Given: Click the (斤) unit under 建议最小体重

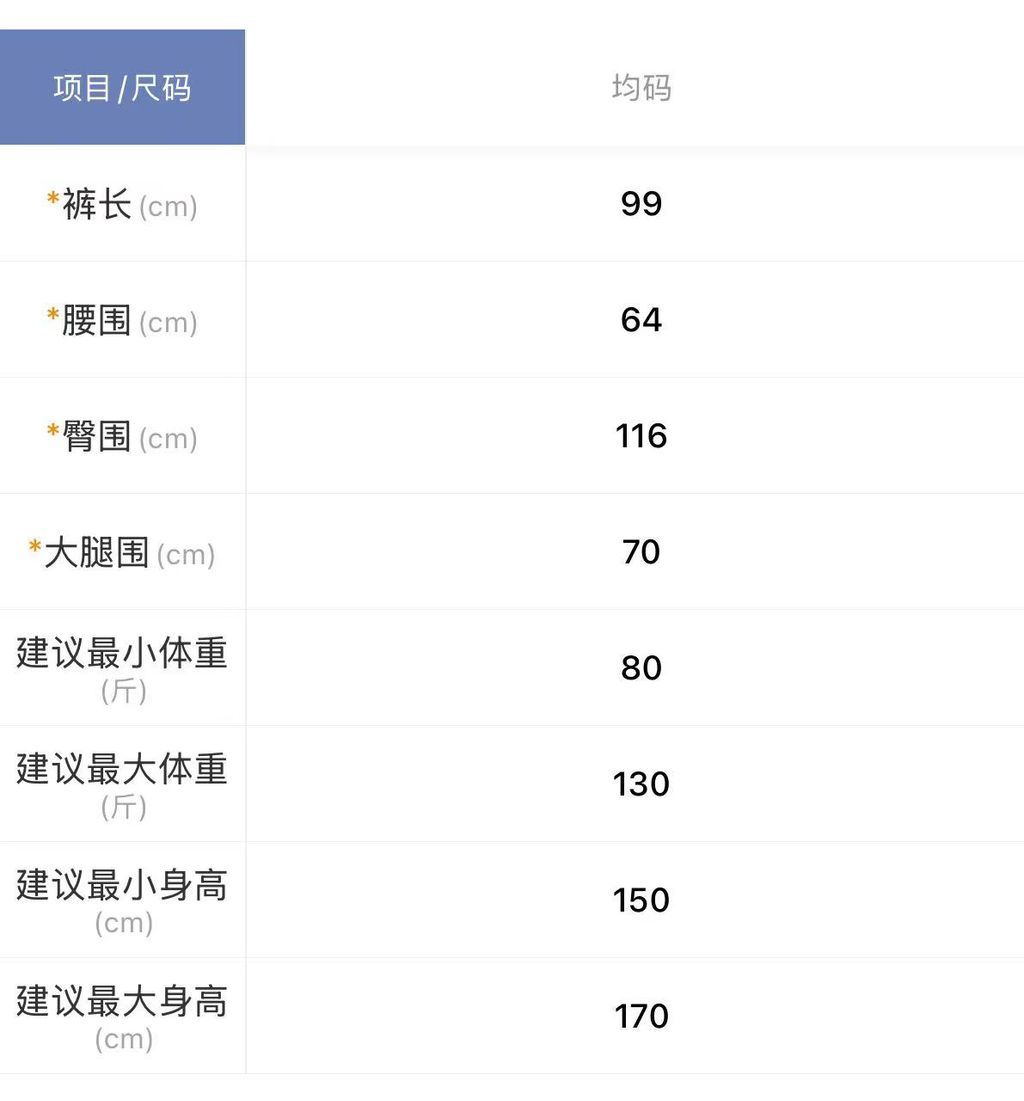Looking at the screenshot, I should (x=124, y=691).
